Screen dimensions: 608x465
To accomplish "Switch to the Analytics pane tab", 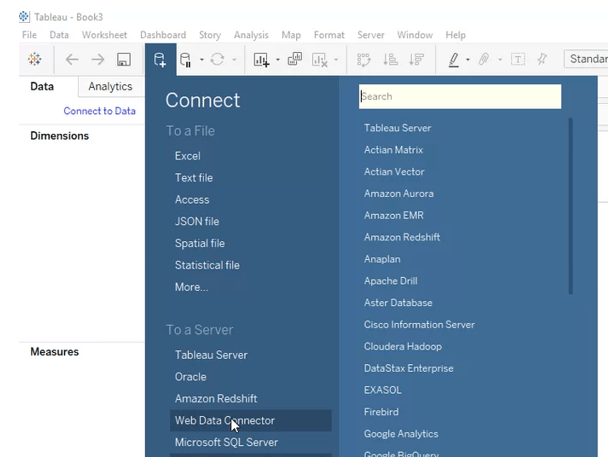I will 110,86.
